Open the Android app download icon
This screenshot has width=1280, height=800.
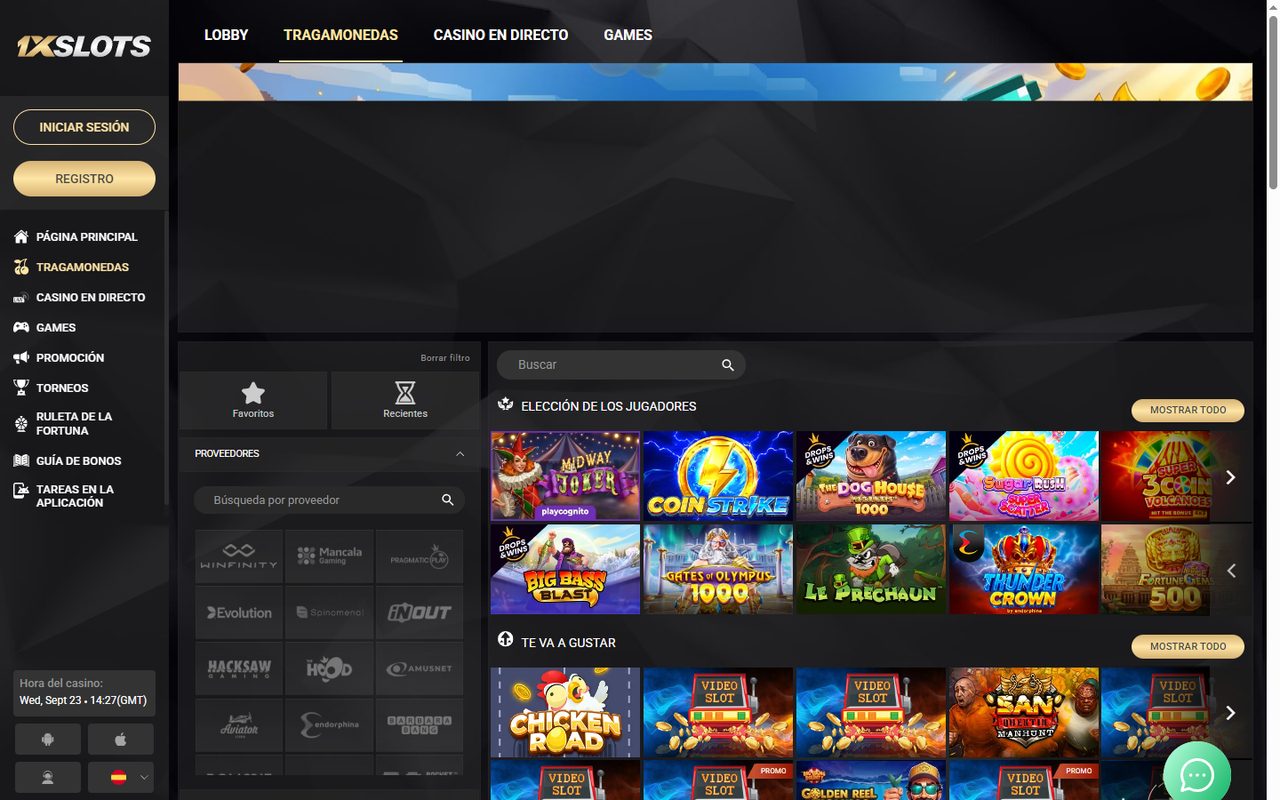[x=48, y=740]
